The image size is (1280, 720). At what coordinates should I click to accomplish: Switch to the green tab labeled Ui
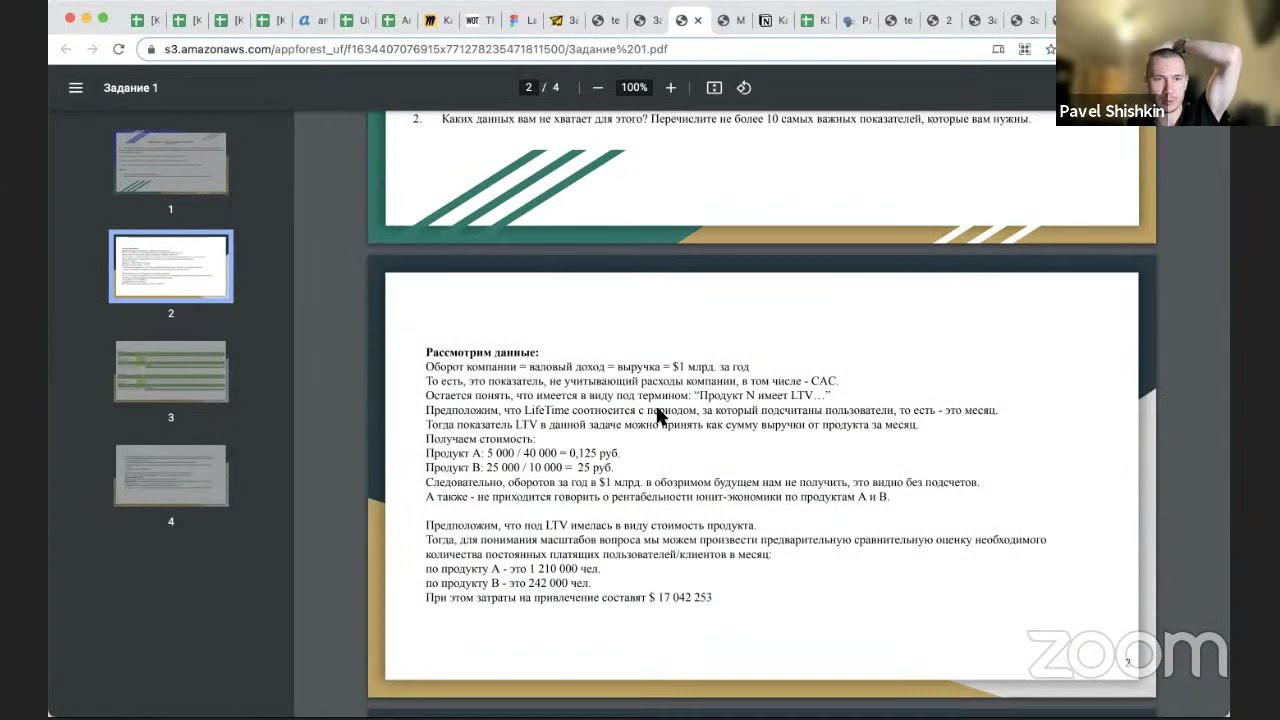[x=354, y=20]
